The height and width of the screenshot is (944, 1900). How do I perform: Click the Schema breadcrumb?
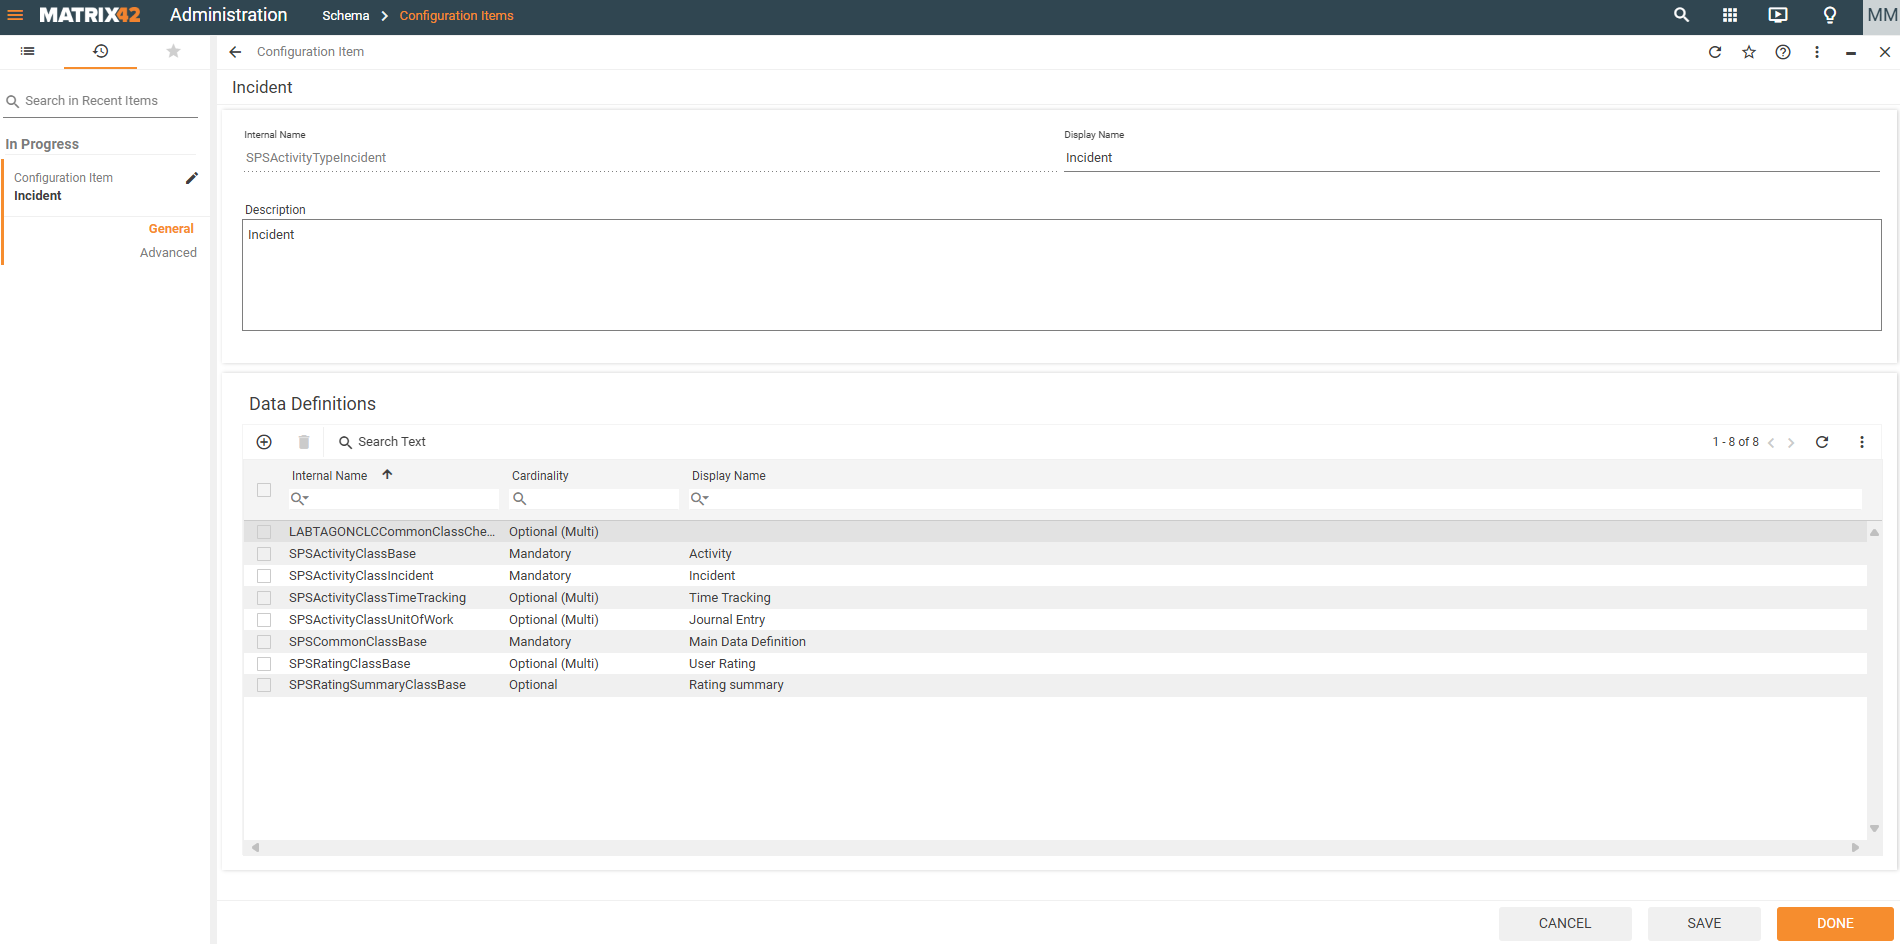point(346,16)
